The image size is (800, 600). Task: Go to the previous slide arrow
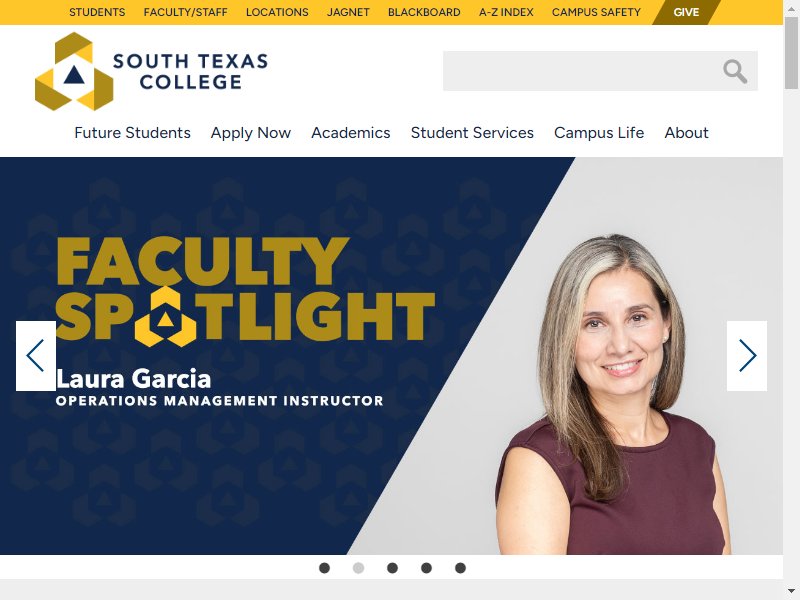tap(36, 356)
